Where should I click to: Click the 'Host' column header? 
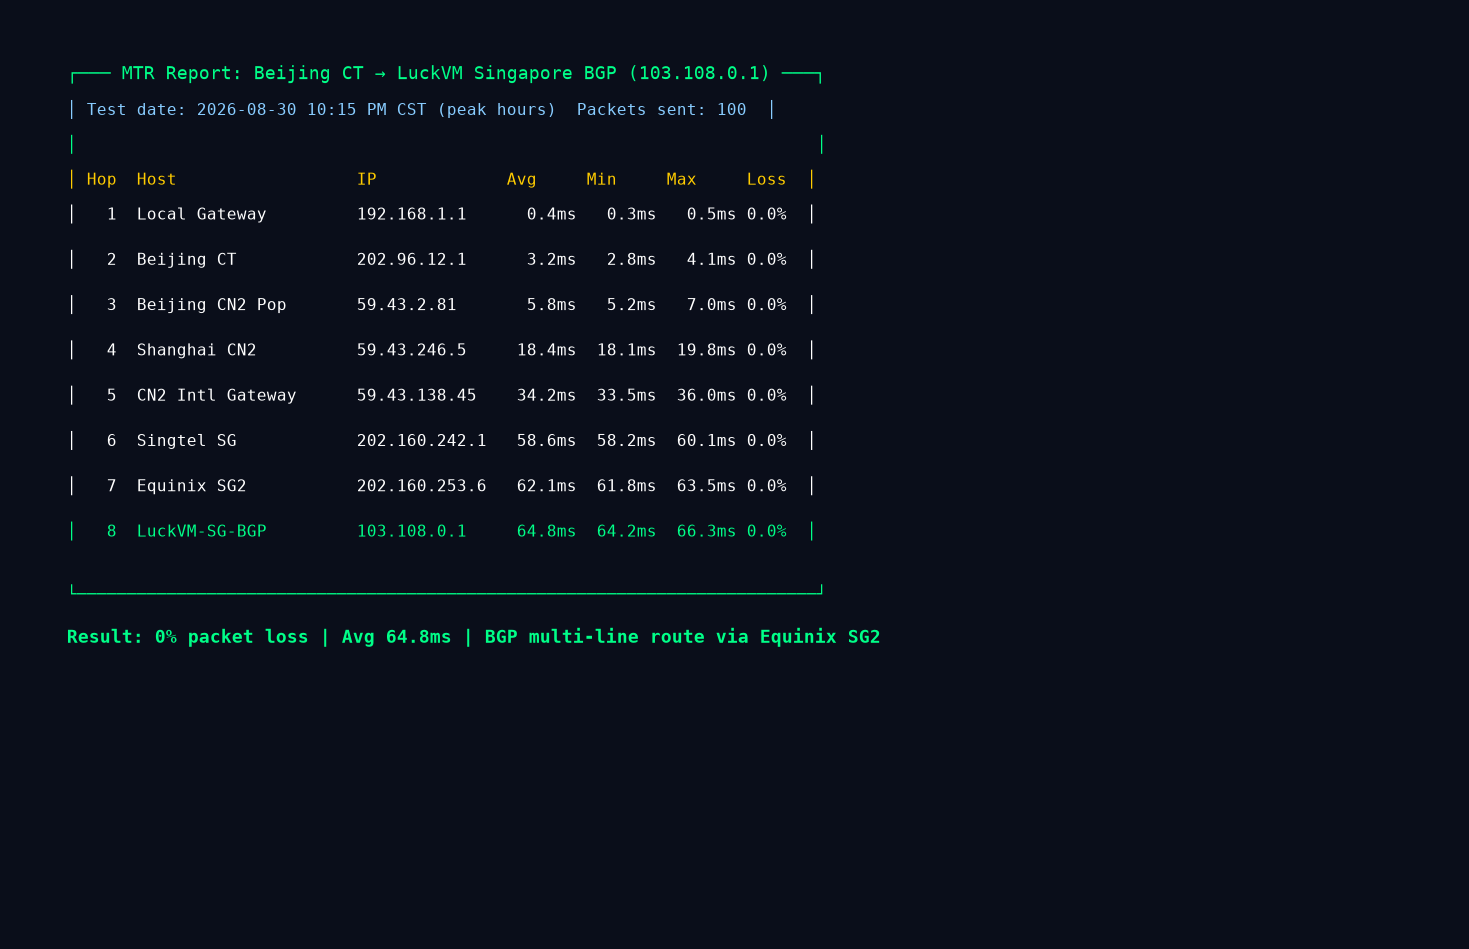tap(156, 180)
